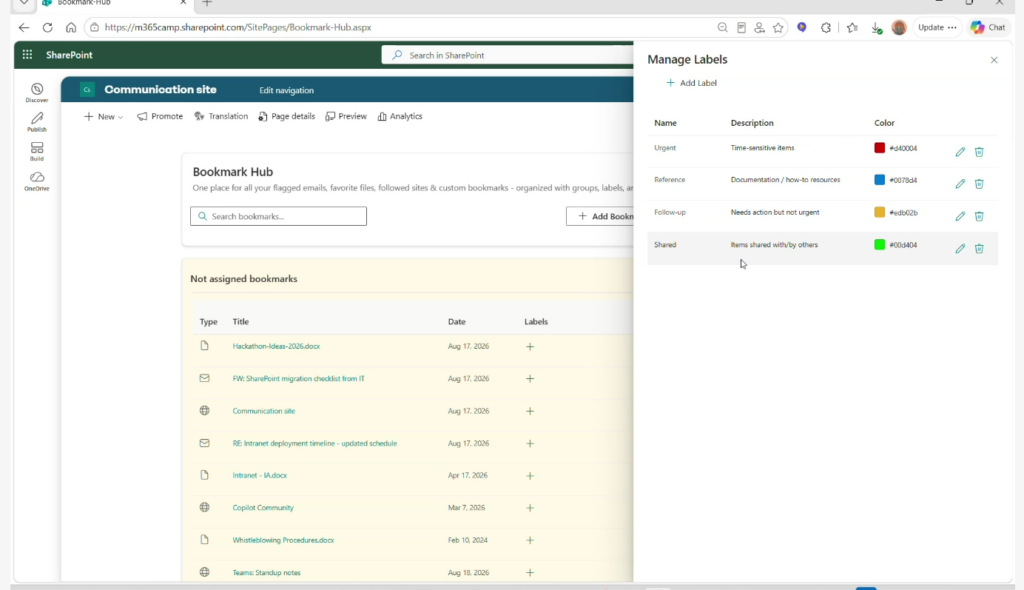Sort by the Date column header

coord(456,321)
